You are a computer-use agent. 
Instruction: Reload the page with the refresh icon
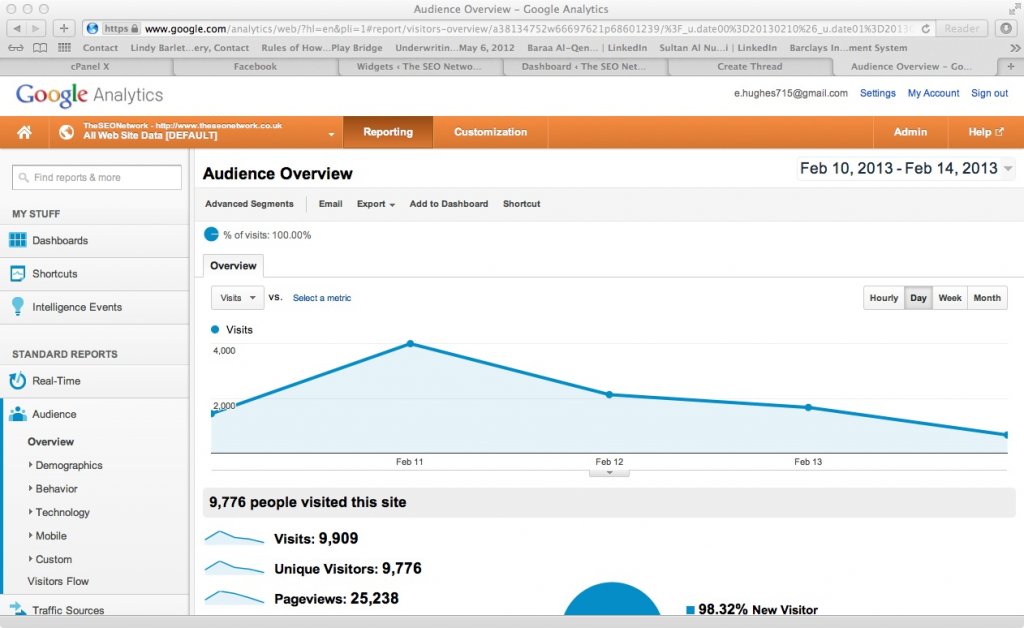point(925,29)
